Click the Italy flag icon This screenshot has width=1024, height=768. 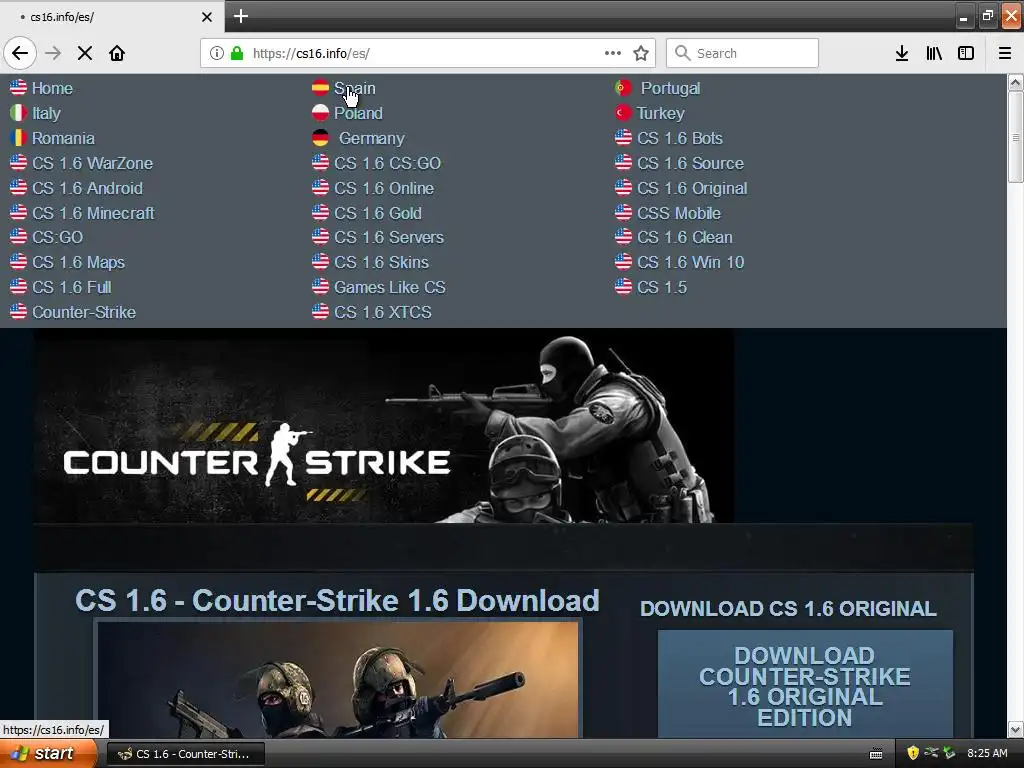point(18,113)
